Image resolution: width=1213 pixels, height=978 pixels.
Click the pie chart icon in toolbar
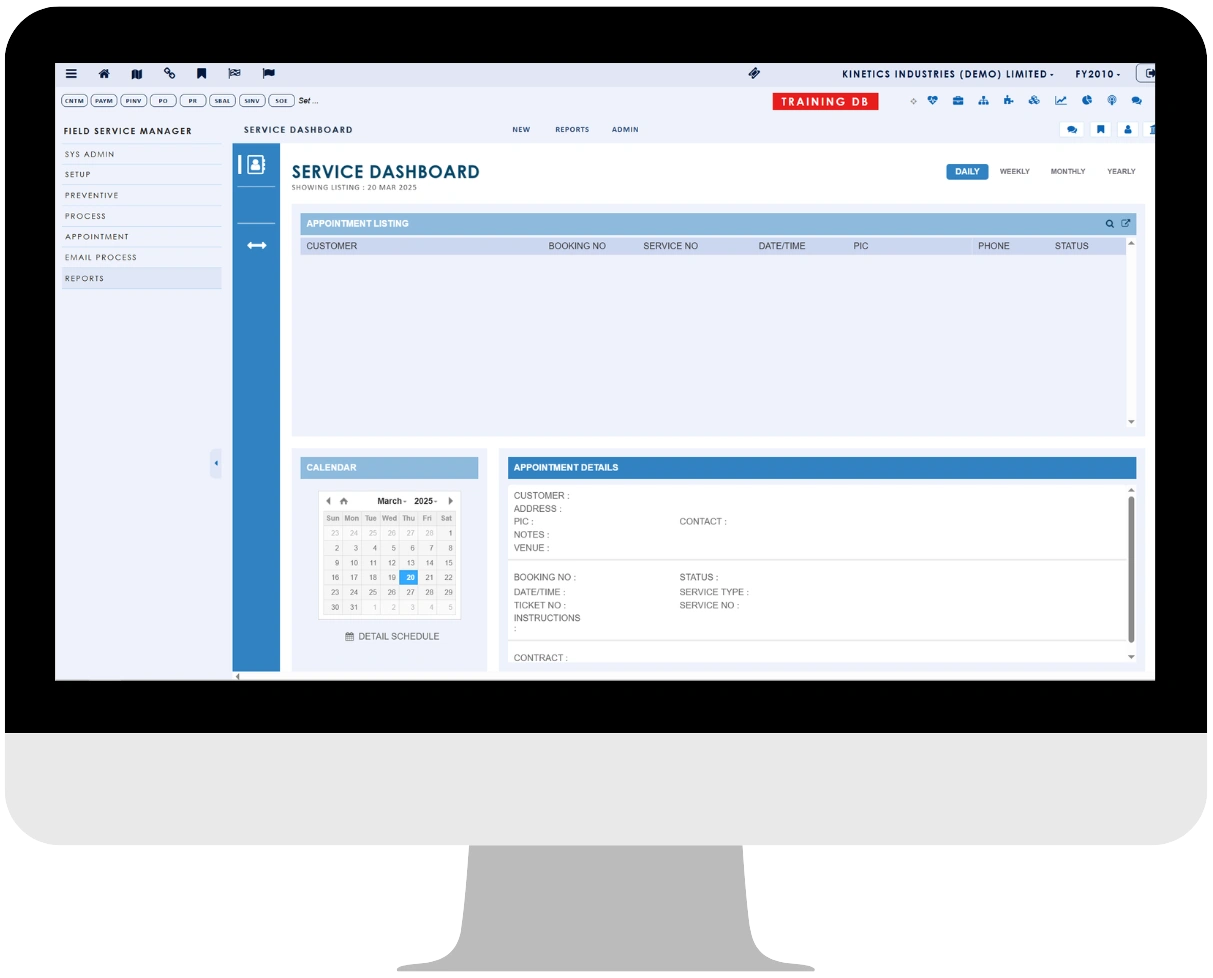pos(1086,101)
